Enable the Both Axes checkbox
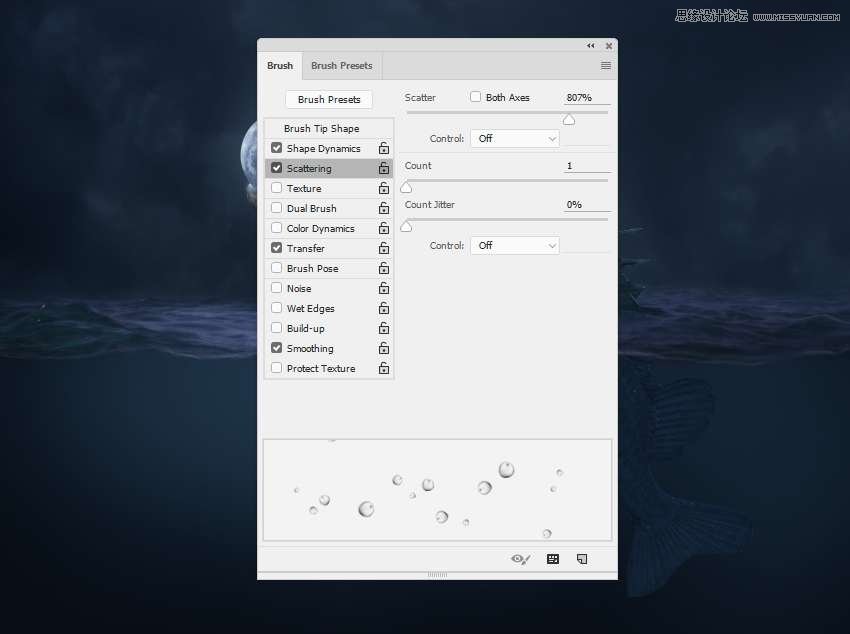The height and width of the screenshot is (634, 850). tap(476, 98)
